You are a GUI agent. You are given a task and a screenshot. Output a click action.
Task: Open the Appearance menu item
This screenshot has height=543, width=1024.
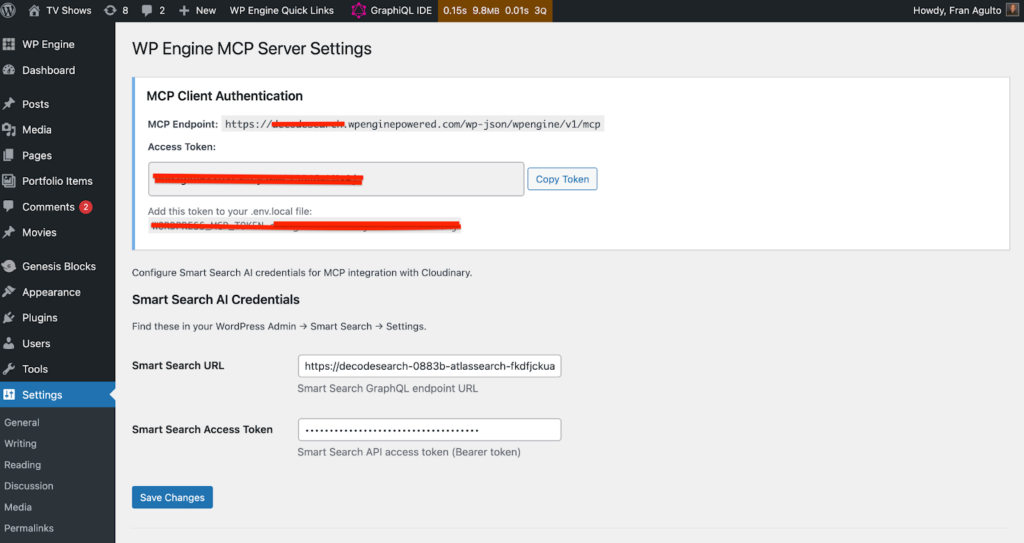(51, 292)
